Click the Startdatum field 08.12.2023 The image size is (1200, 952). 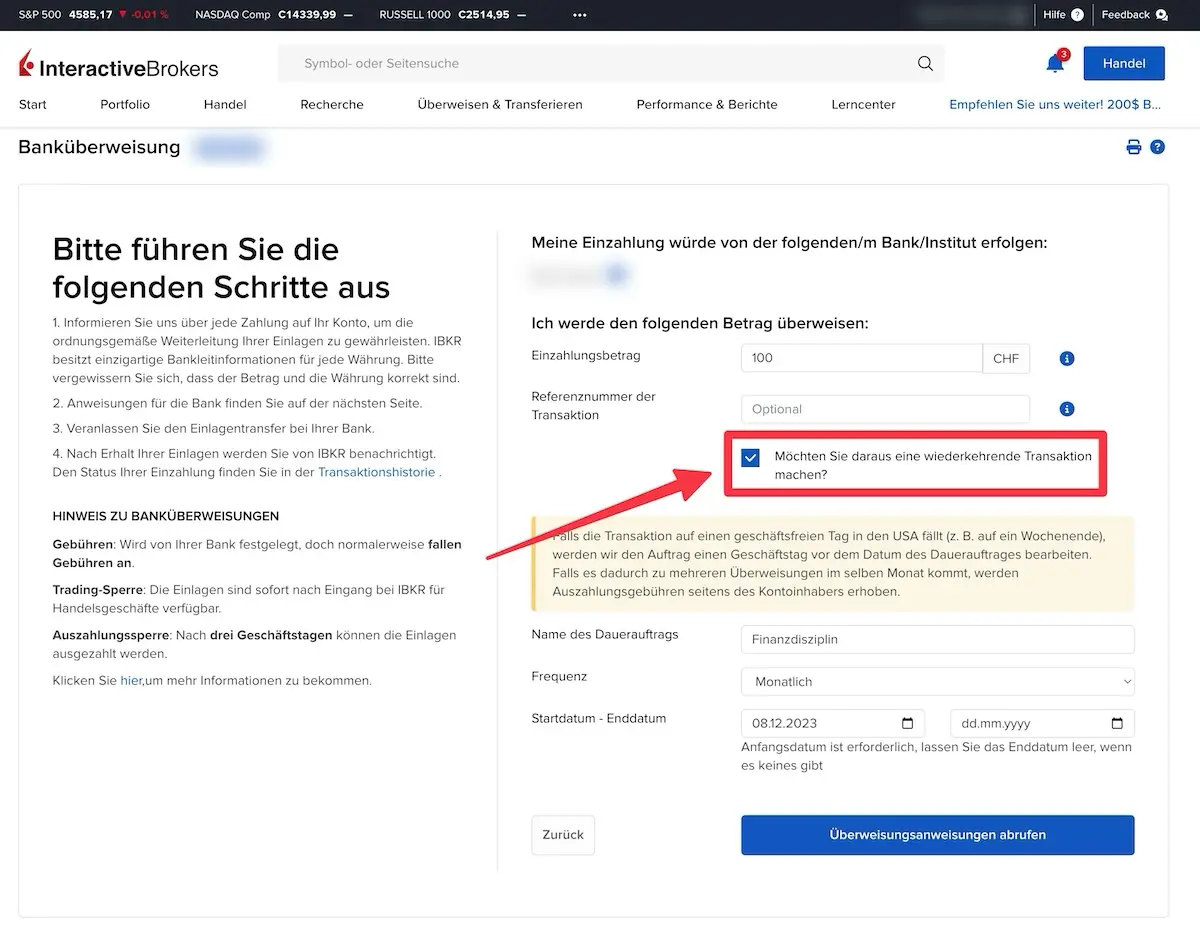coord(833,723)
